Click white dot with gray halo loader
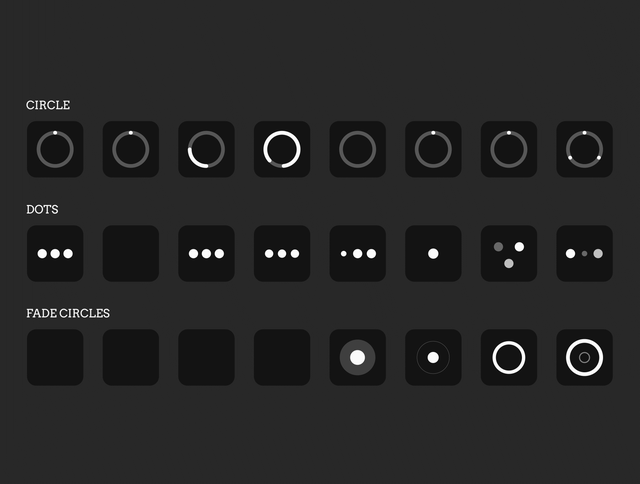 coord(358,357)
